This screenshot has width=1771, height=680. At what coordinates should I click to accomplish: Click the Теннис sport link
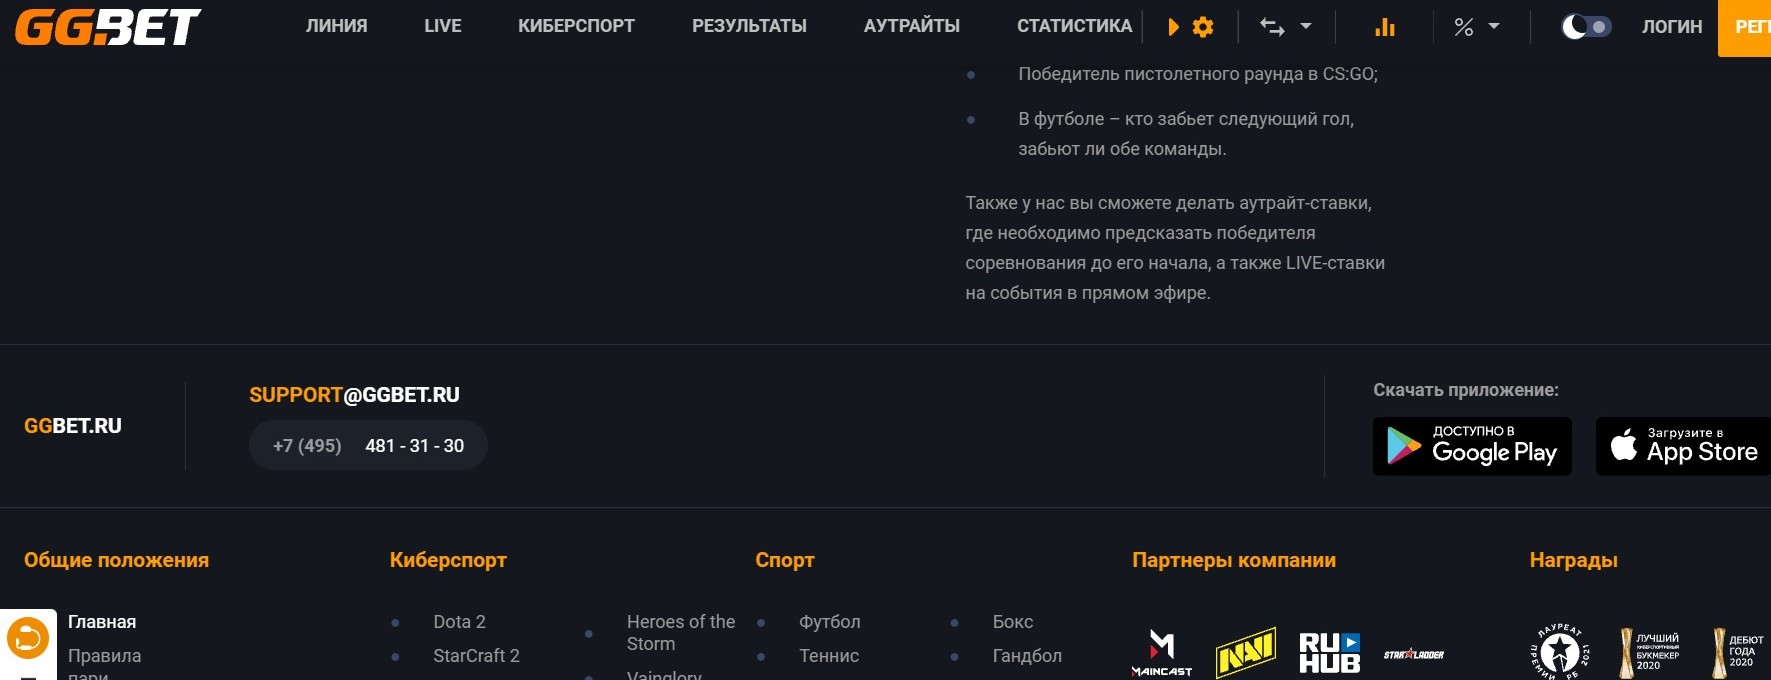point(829,656)
